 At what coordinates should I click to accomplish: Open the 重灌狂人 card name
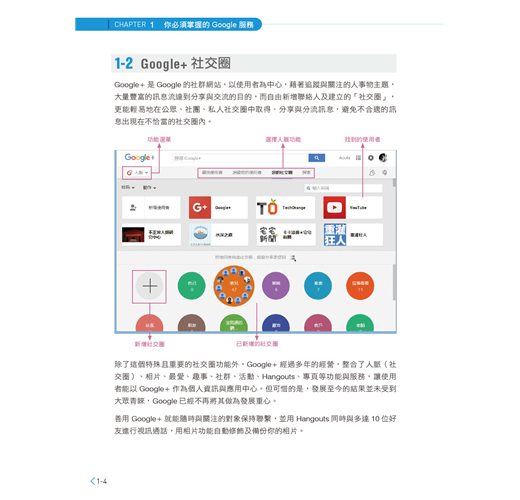tap(358, 235)
